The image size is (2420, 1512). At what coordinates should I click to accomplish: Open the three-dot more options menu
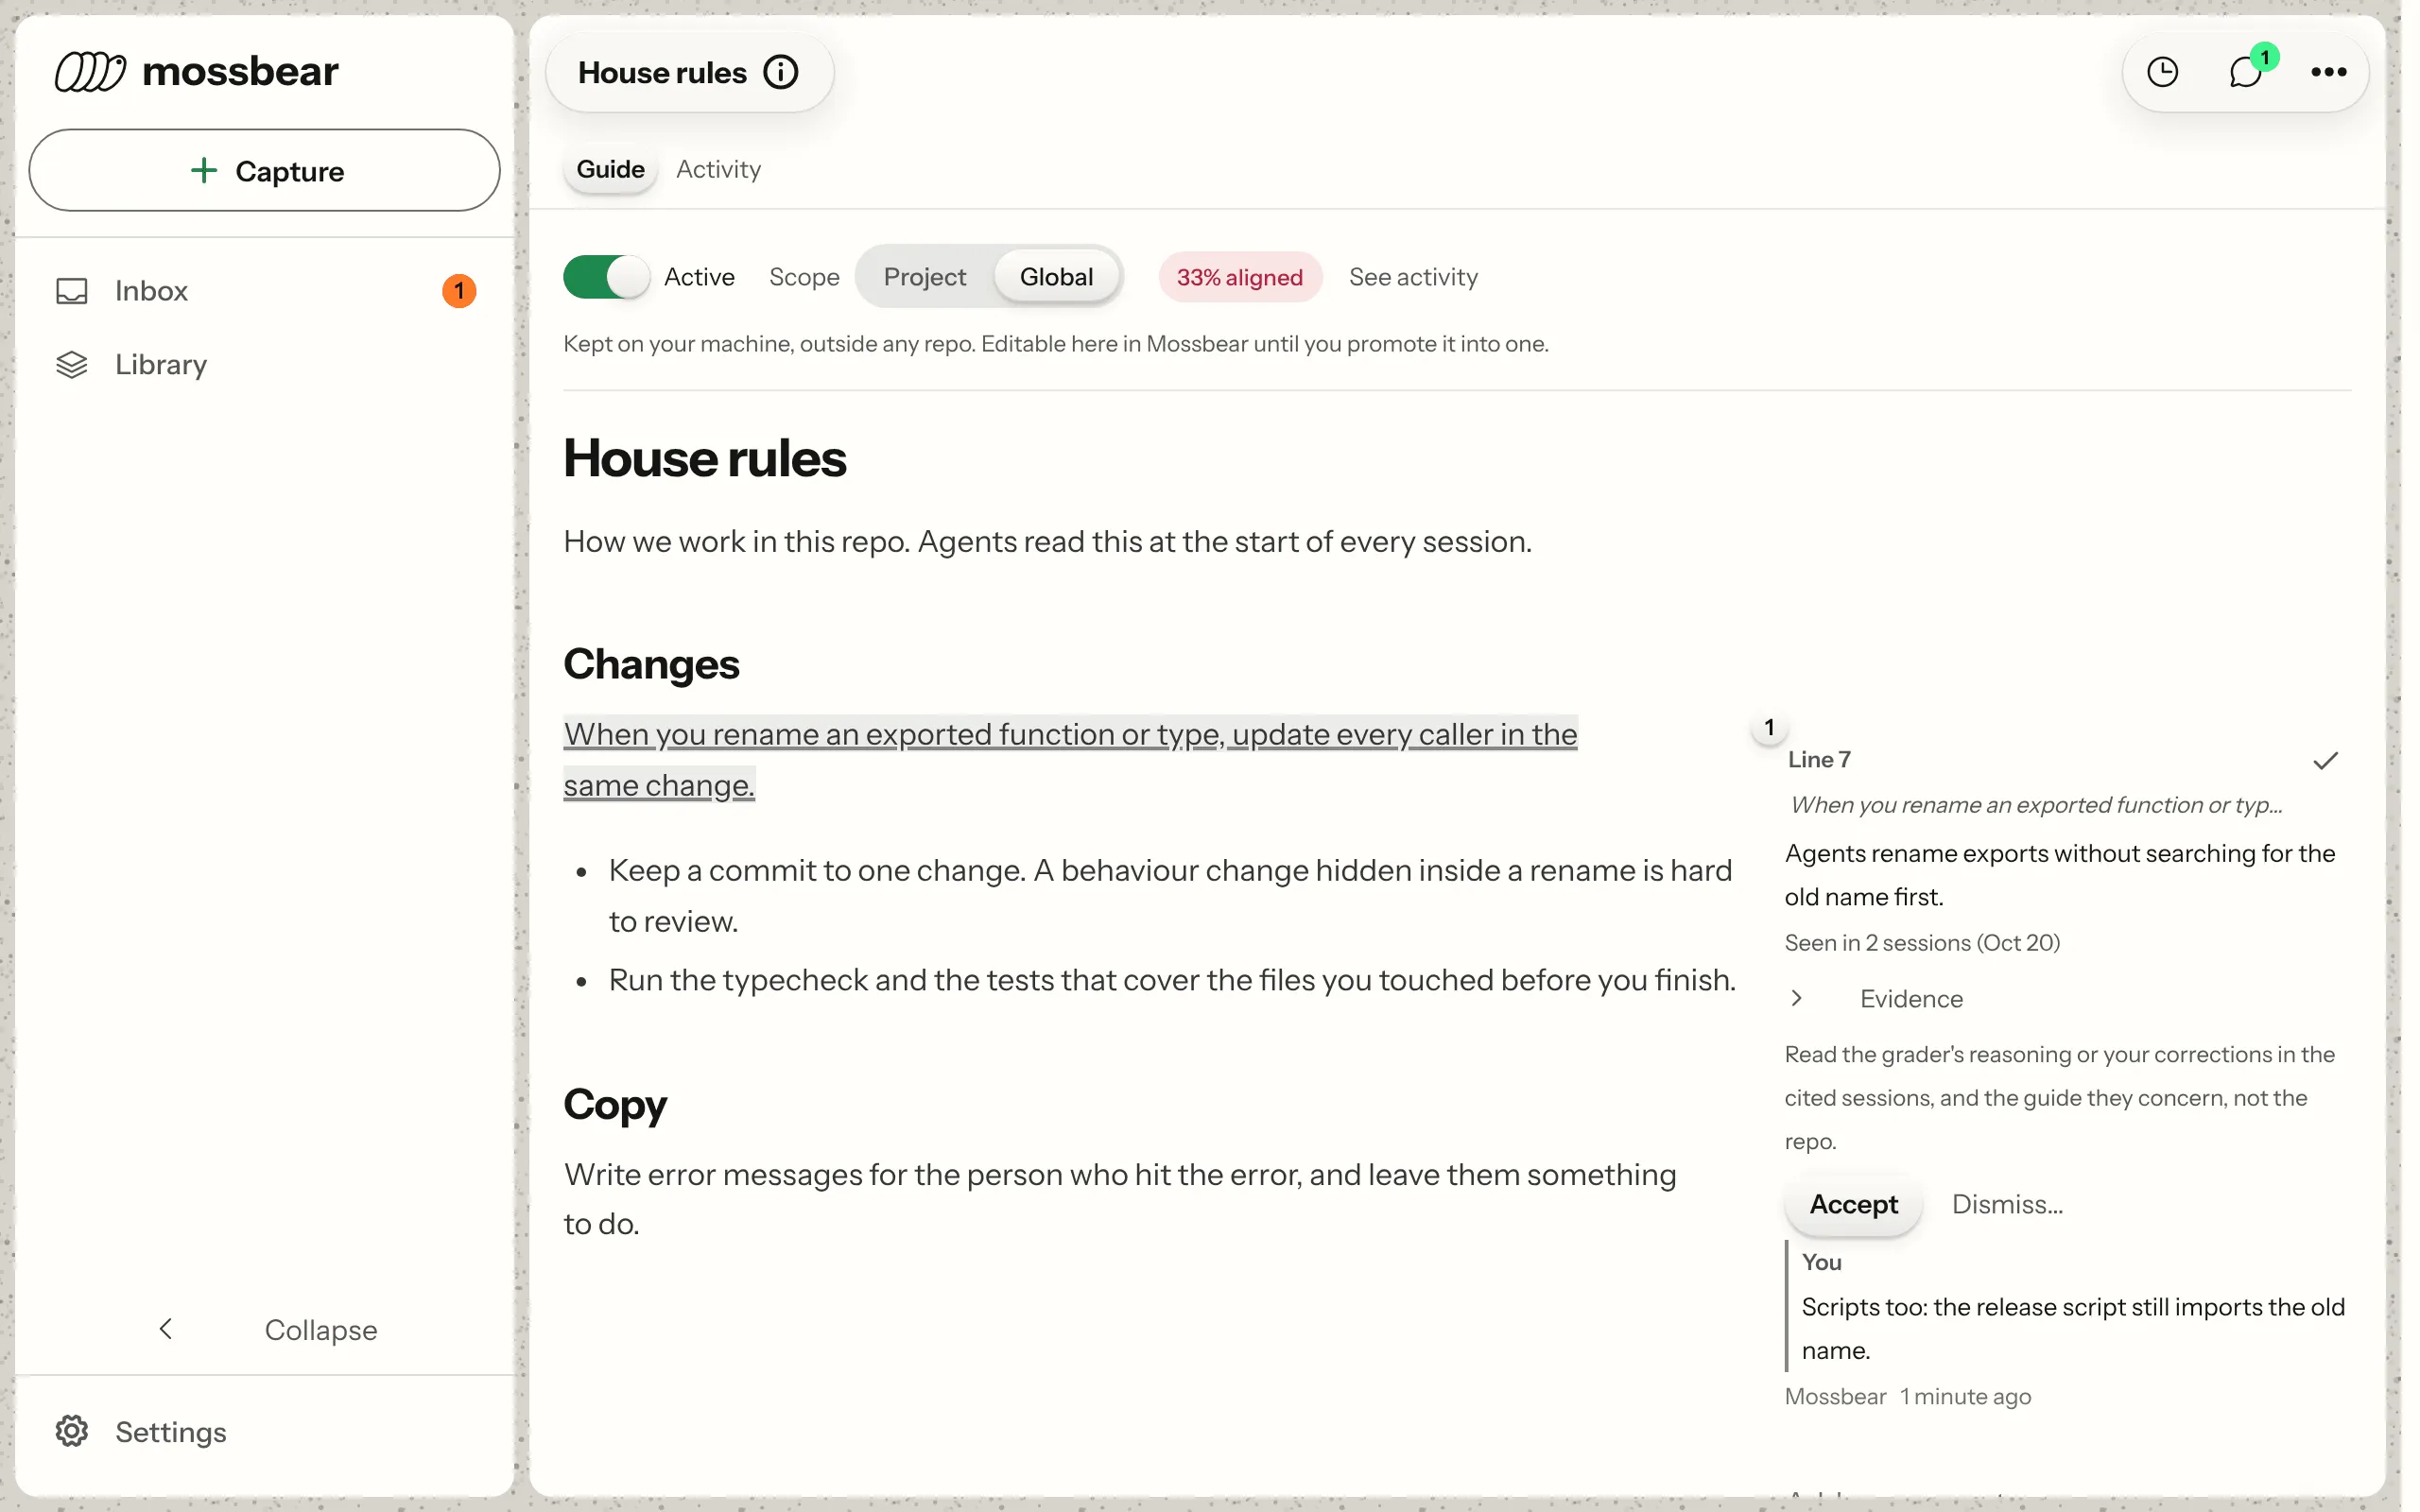(x=2328, y=72)
